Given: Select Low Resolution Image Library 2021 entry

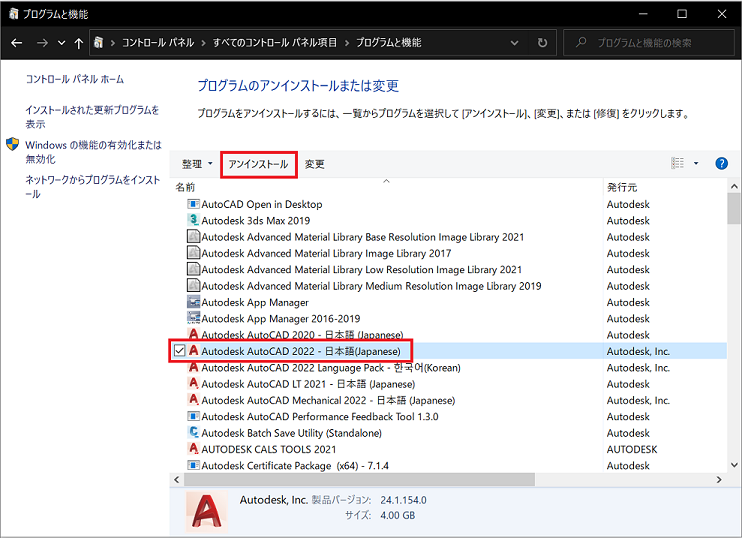Looking at the screenshot, I should click(x=362, y=269).
